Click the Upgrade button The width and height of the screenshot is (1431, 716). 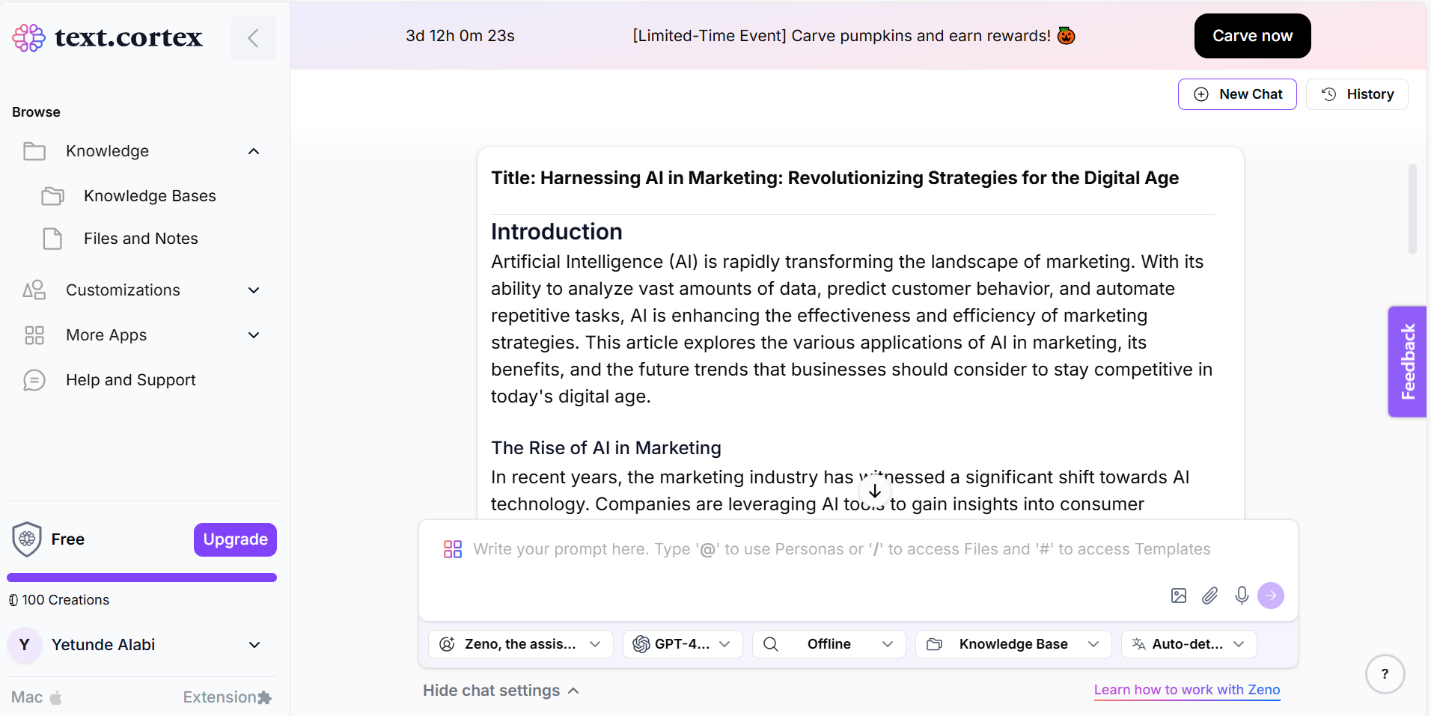[x=235, y=540]
